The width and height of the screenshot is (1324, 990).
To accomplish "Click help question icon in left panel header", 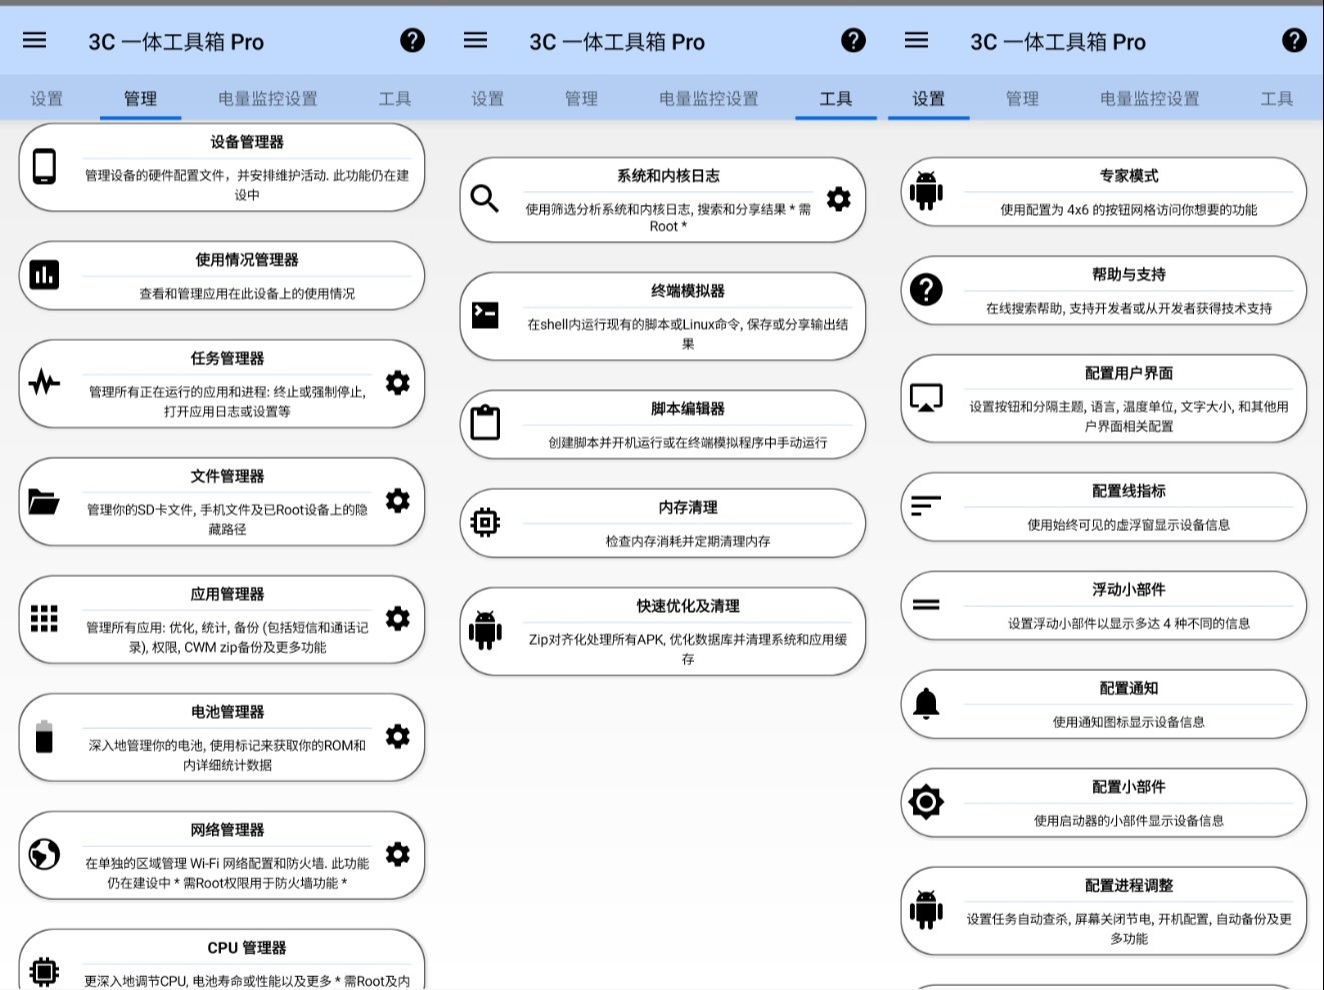I will point(412,40).
